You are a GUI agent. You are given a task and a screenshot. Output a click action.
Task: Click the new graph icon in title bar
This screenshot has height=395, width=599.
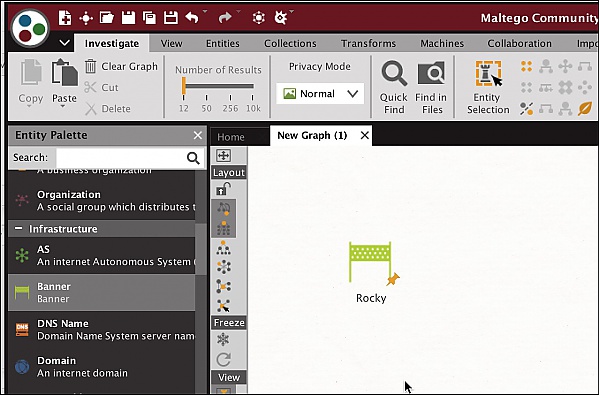click(65, 18)
